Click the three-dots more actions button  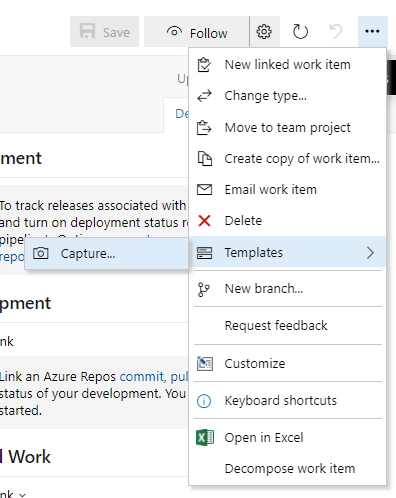click(x=372, y=31)
